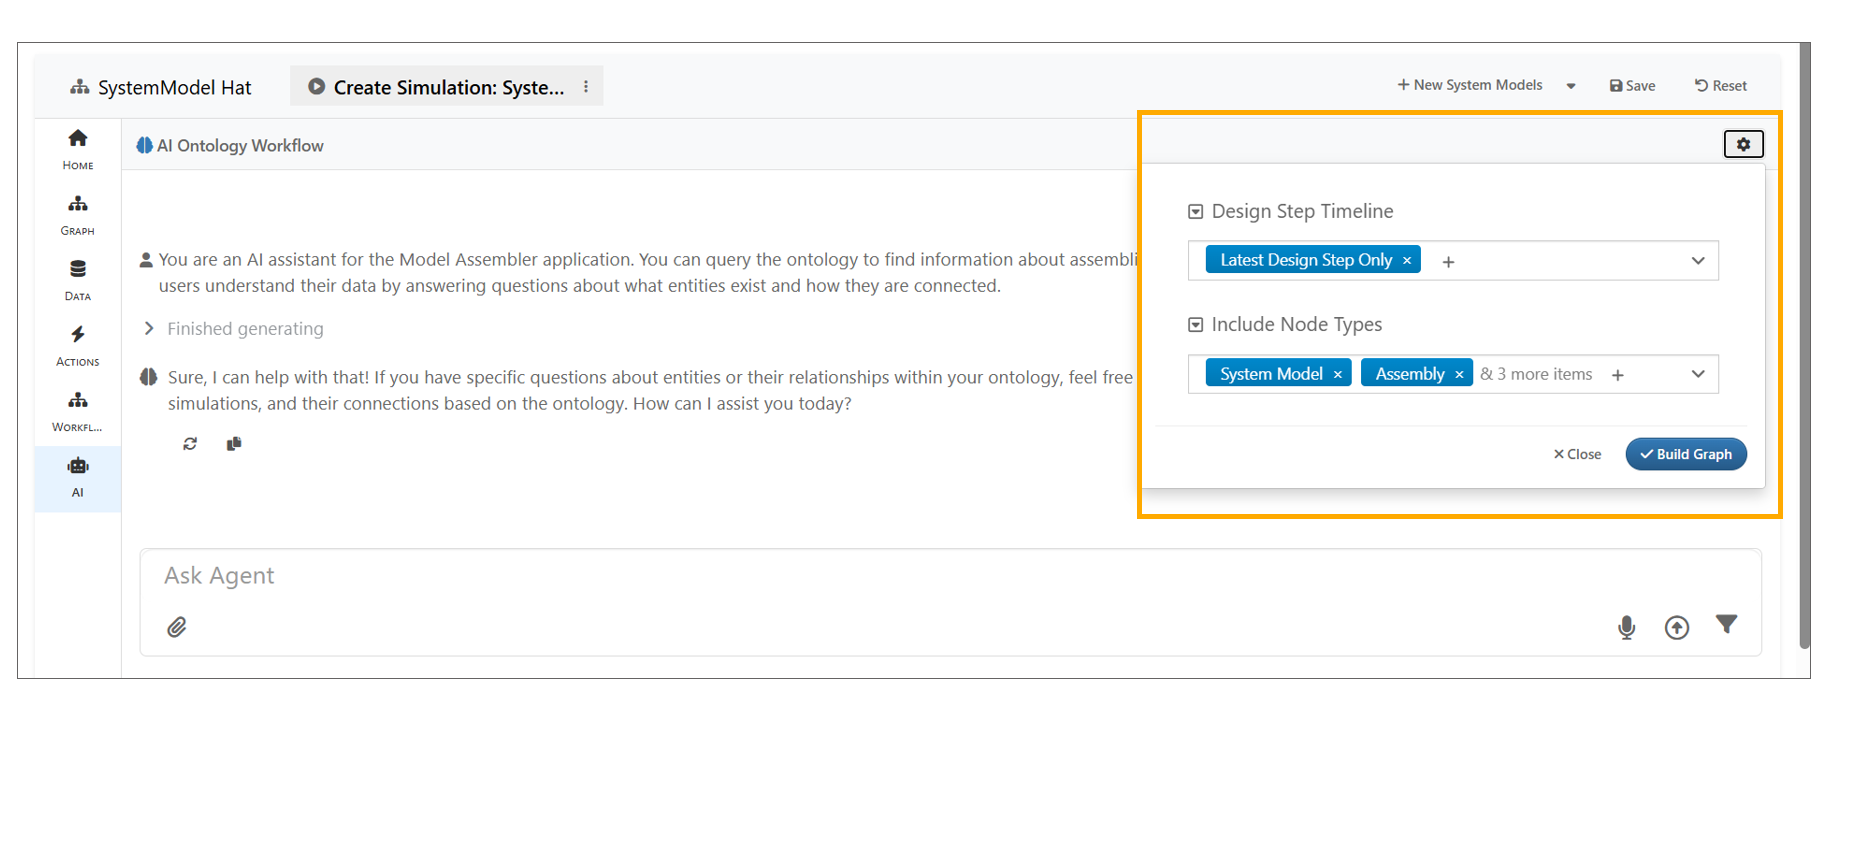Copy the AI response
Screen dimensions: 1860x863
click(234, 444)
